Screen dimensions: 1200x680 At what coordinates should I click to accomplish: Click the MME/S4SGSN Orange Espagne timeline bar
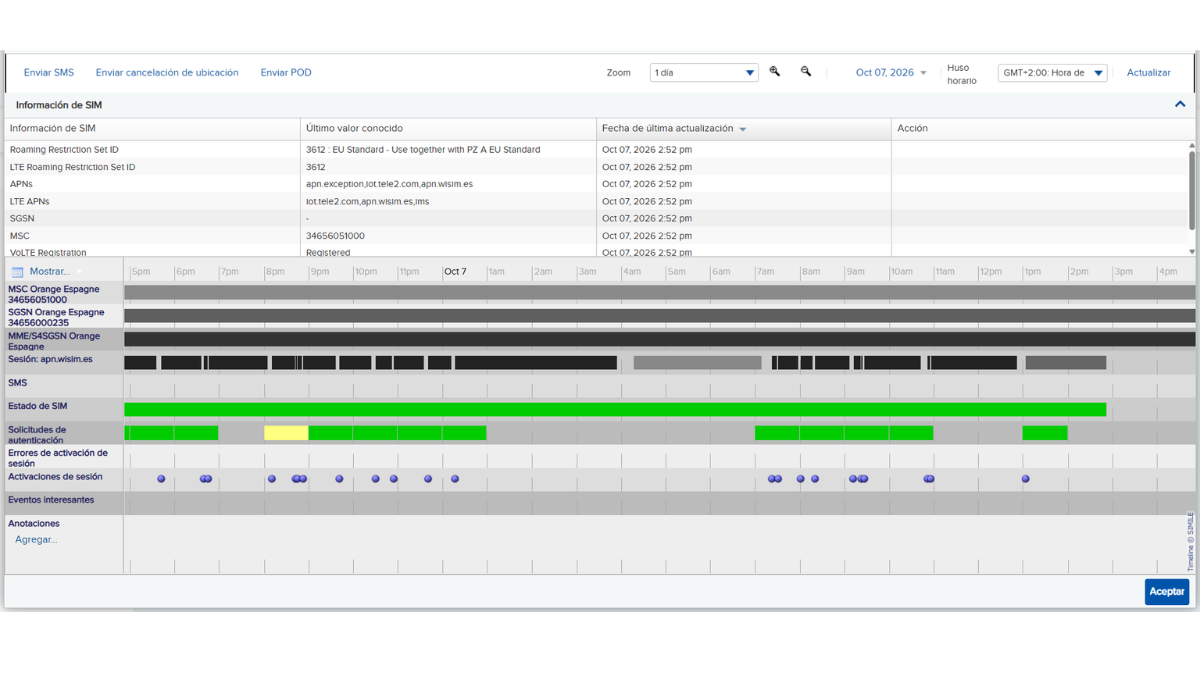click(660, 340)
